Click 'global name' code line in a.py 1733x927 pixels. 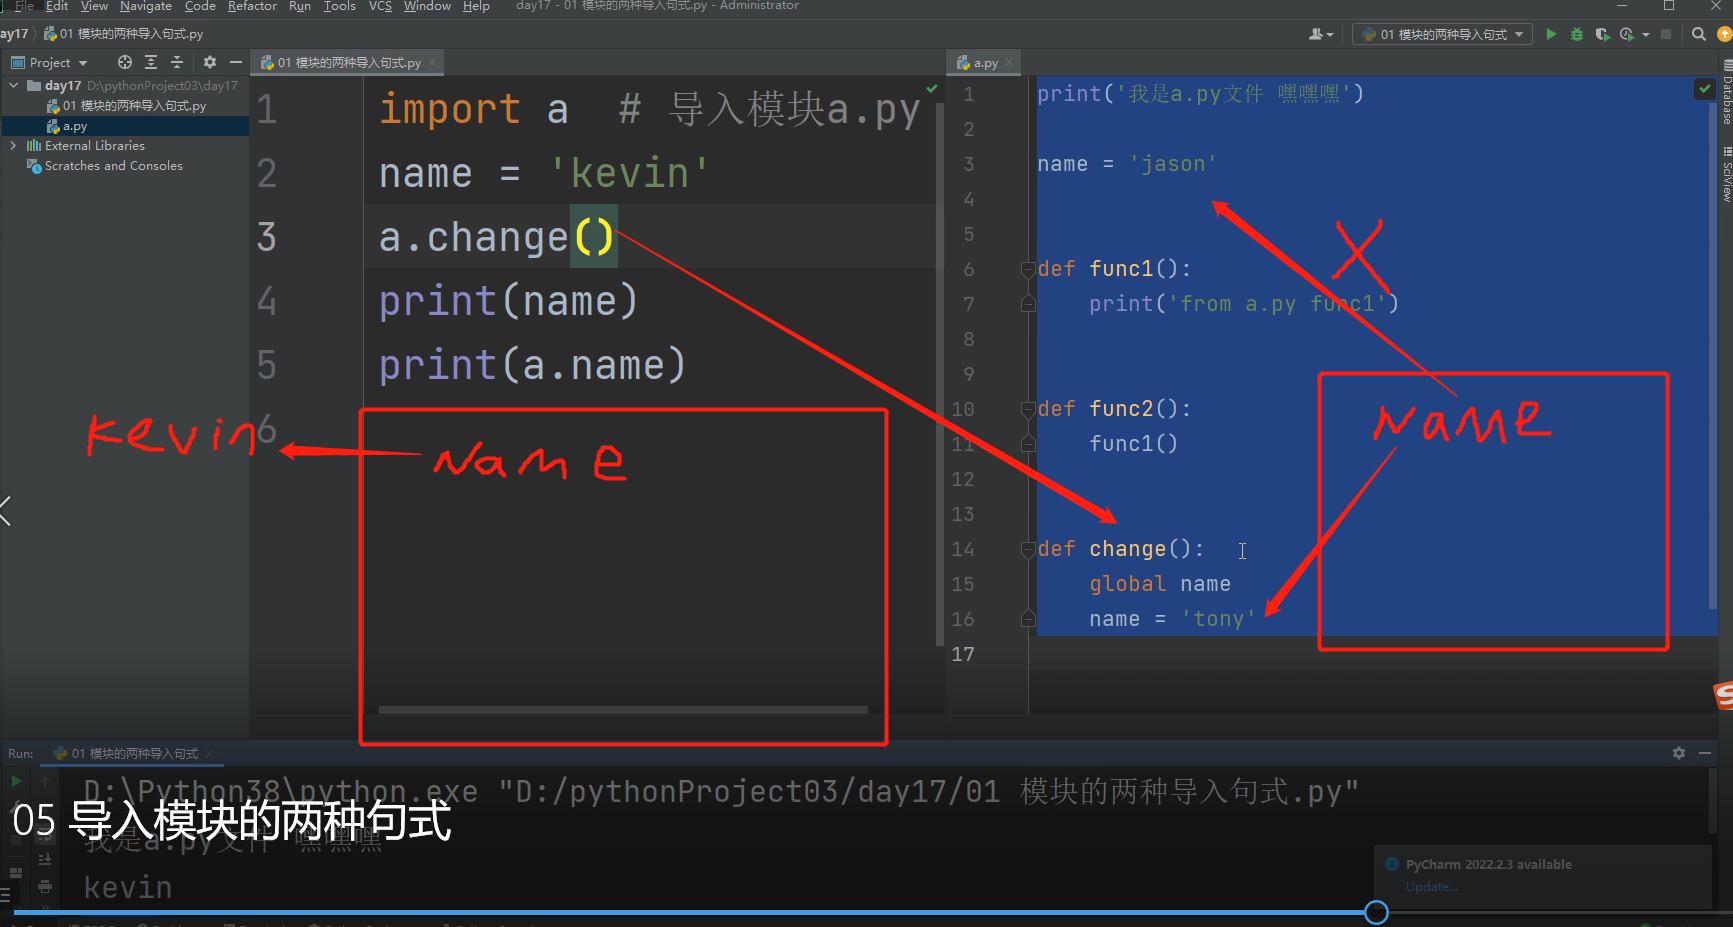[x=1160, y=584]
